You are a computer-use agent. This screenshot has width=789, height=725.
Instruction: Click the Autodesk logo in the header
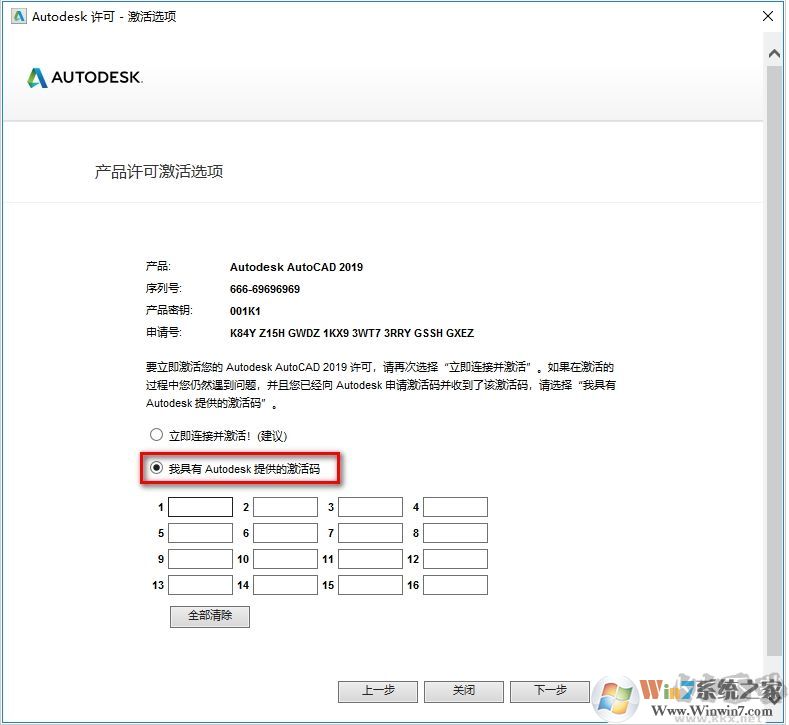[85, 78]
